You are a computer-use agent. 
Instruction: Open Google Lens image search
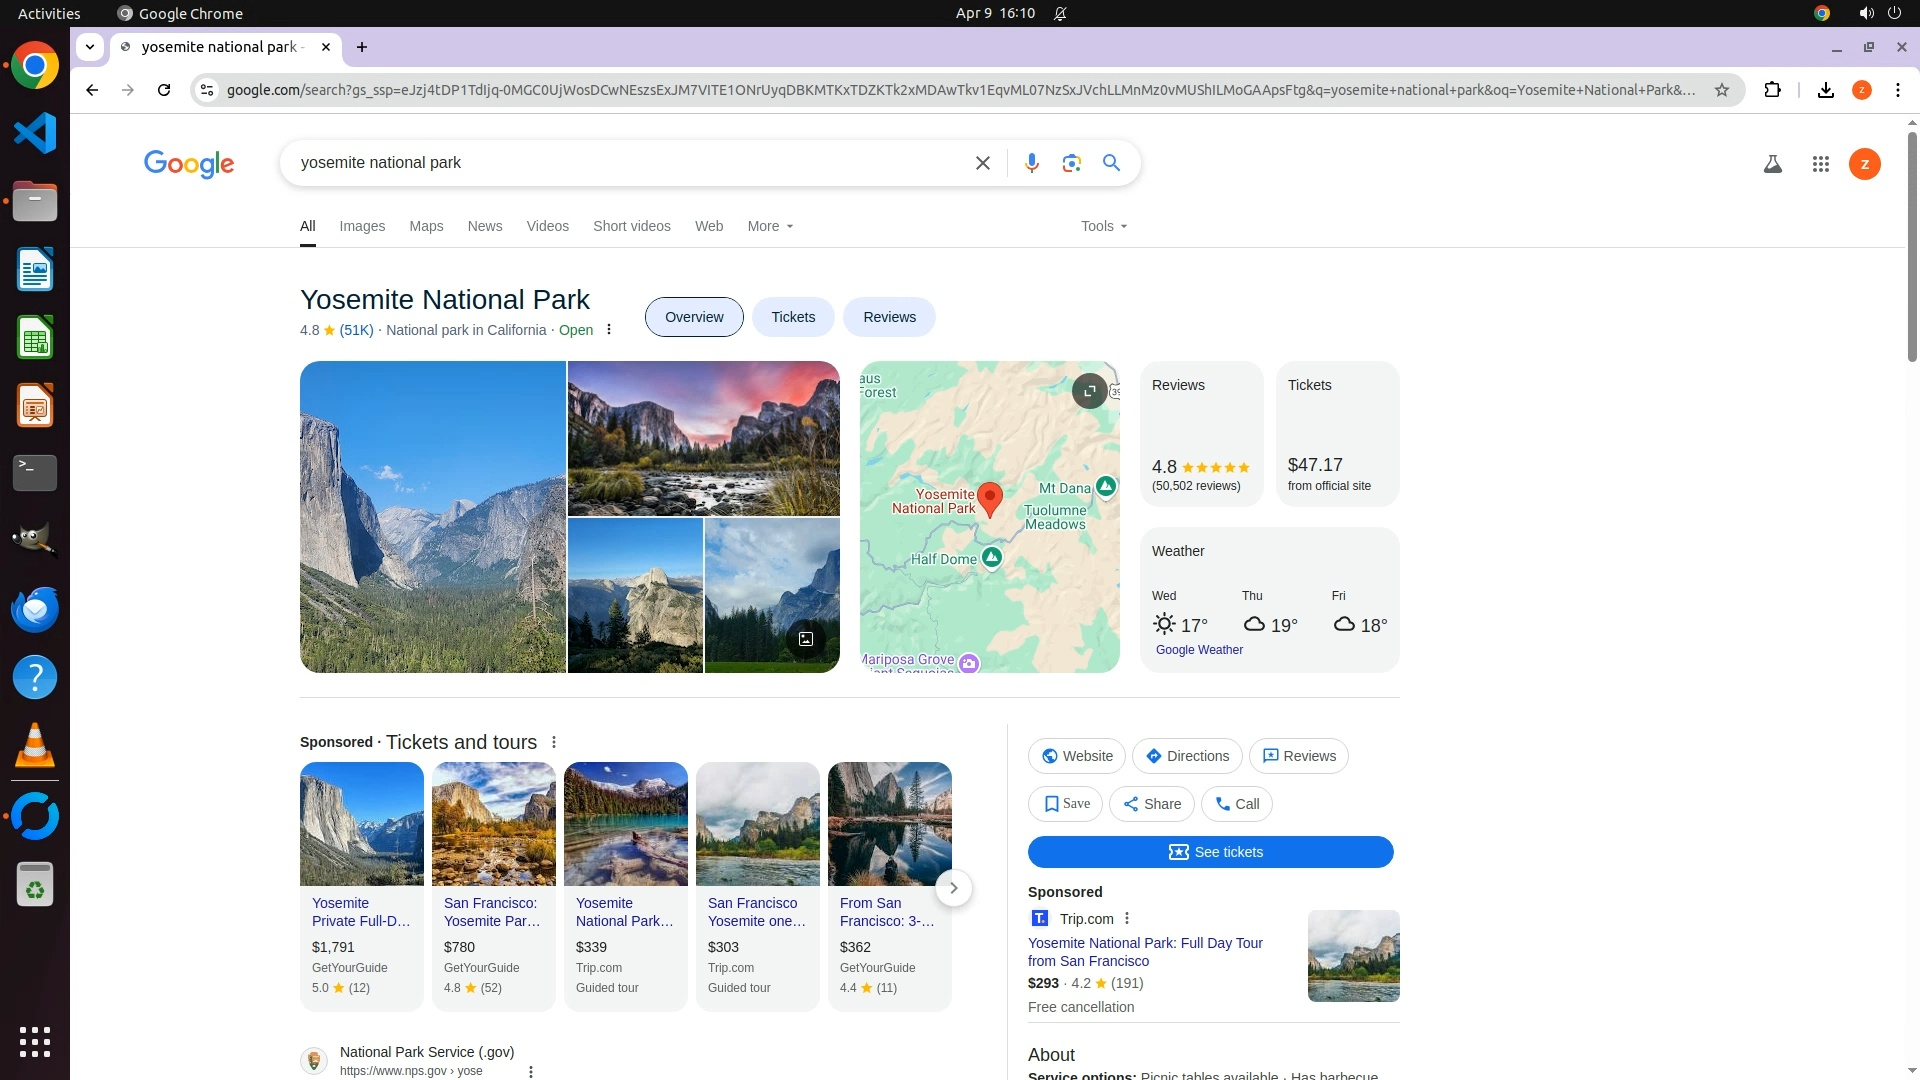point(1071,163)
